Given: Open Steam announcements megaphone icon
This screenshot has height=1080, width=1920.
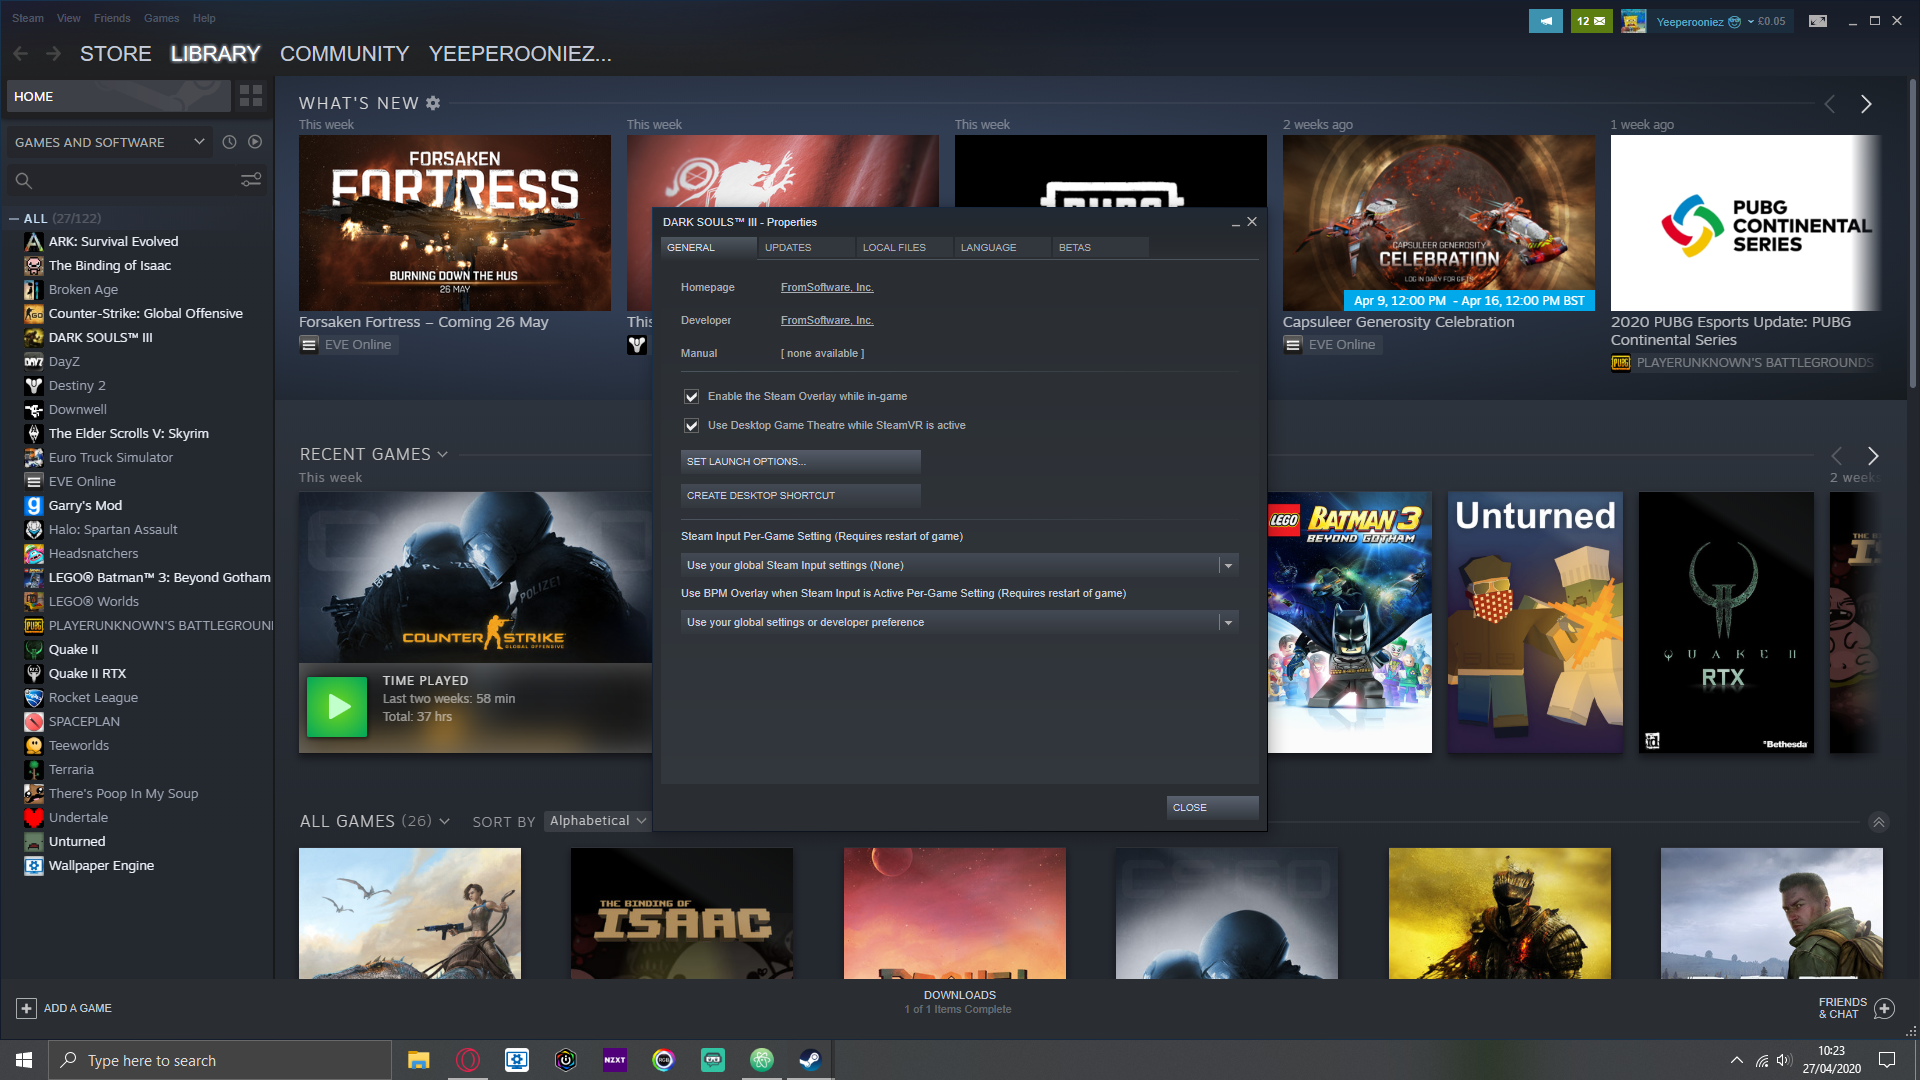Looking at the screenshot, I should [x=1545, y=21].
